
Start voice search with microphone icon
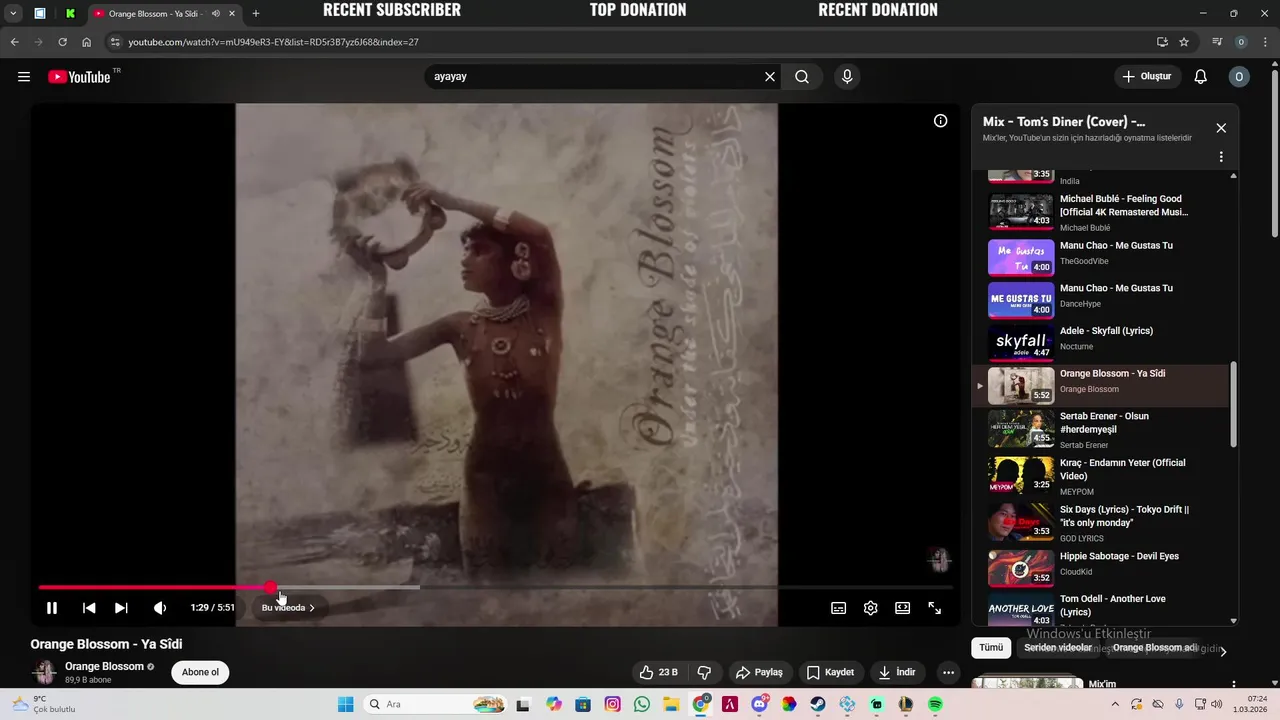click(848, 77)
